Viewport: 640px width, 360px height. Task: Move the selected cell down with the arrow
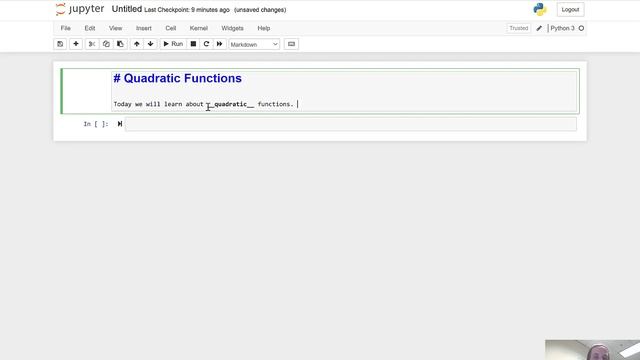click(151, 44)
